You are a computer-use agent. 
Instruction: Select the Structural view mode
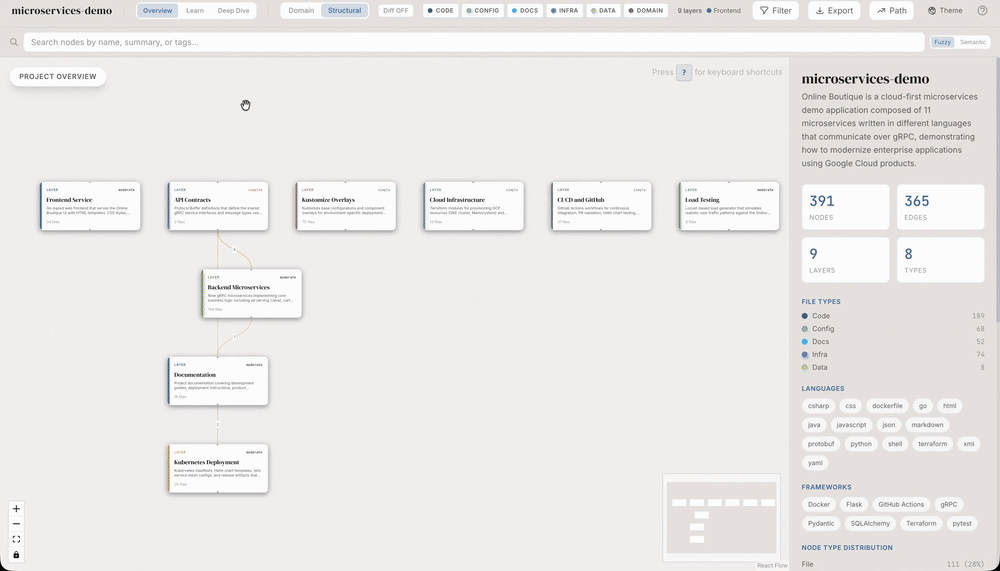tap(344, 10)
